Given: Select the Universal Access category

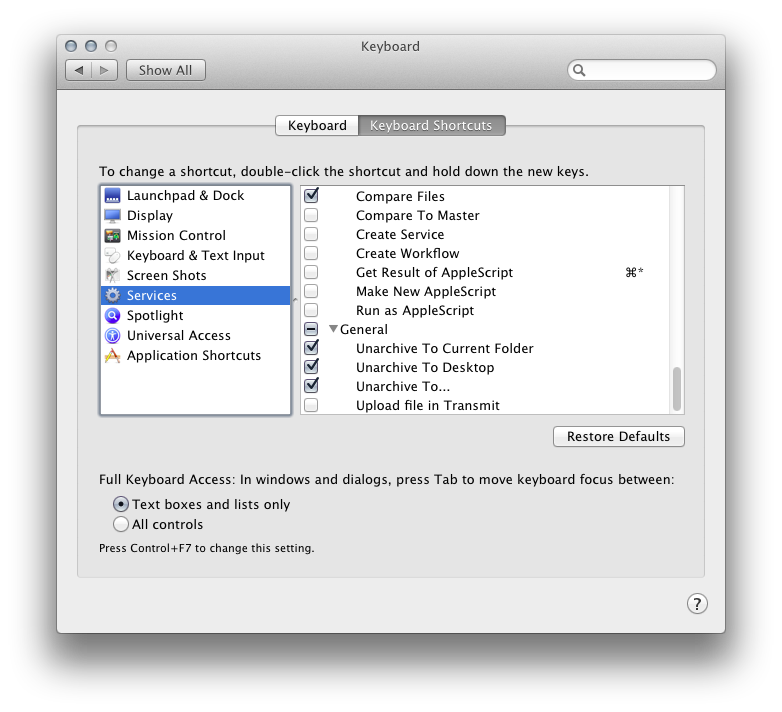Looking at the screenshot, I should coord(196,336).
